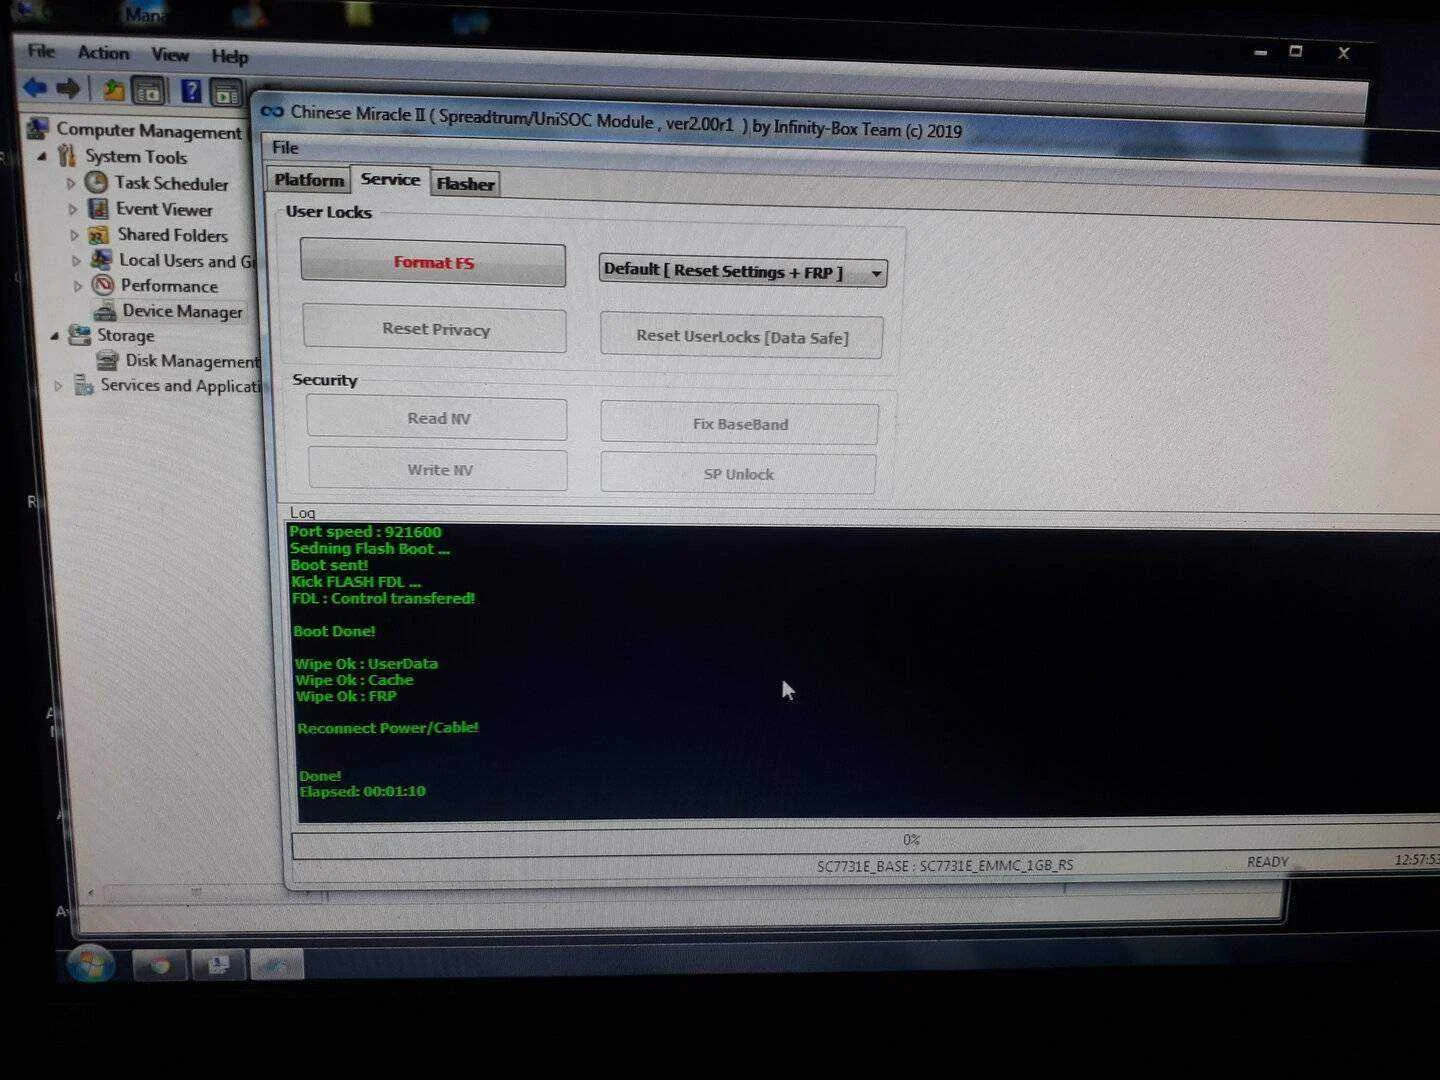Select the Shared Folders icon in tree
Viewport: 1440px width, 1080px height.
pyautogui.click(x=98, y=235)
